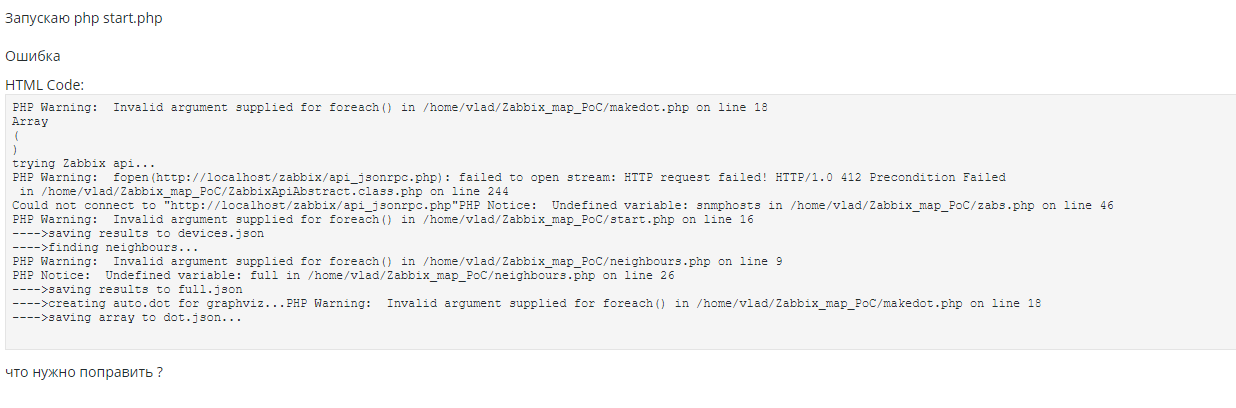Click the 'HTML Code:' label
1236x408 pixels.
point(44,86)
